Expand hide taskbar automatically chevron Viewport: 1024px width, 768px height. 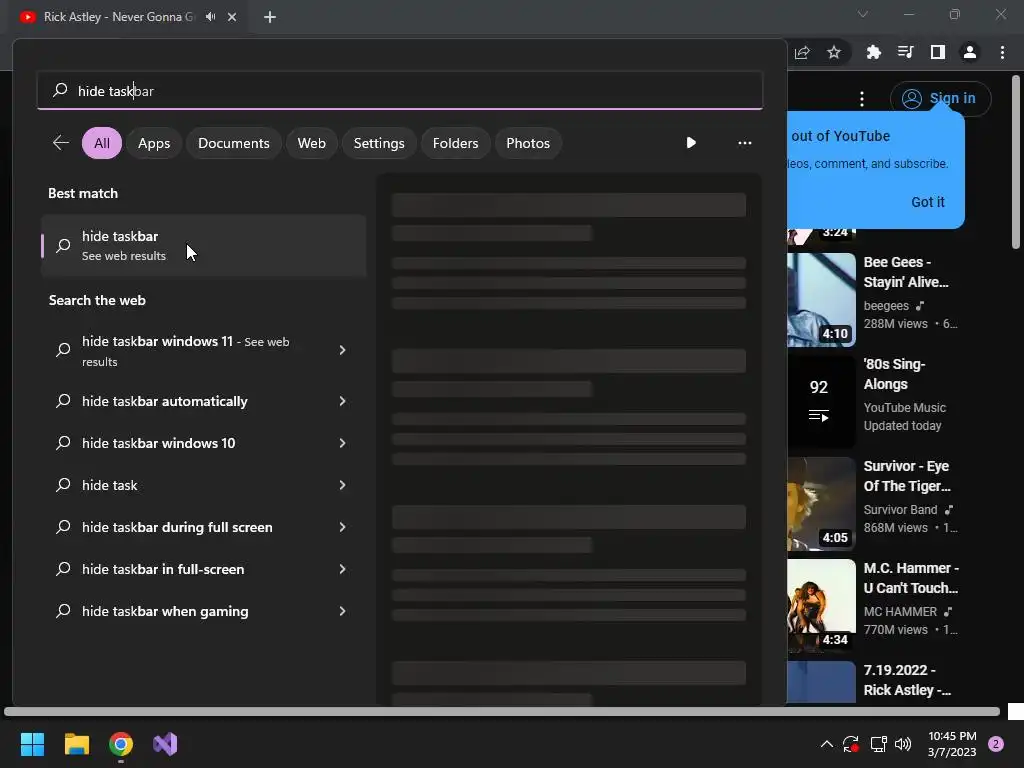(x=342, y=401)
